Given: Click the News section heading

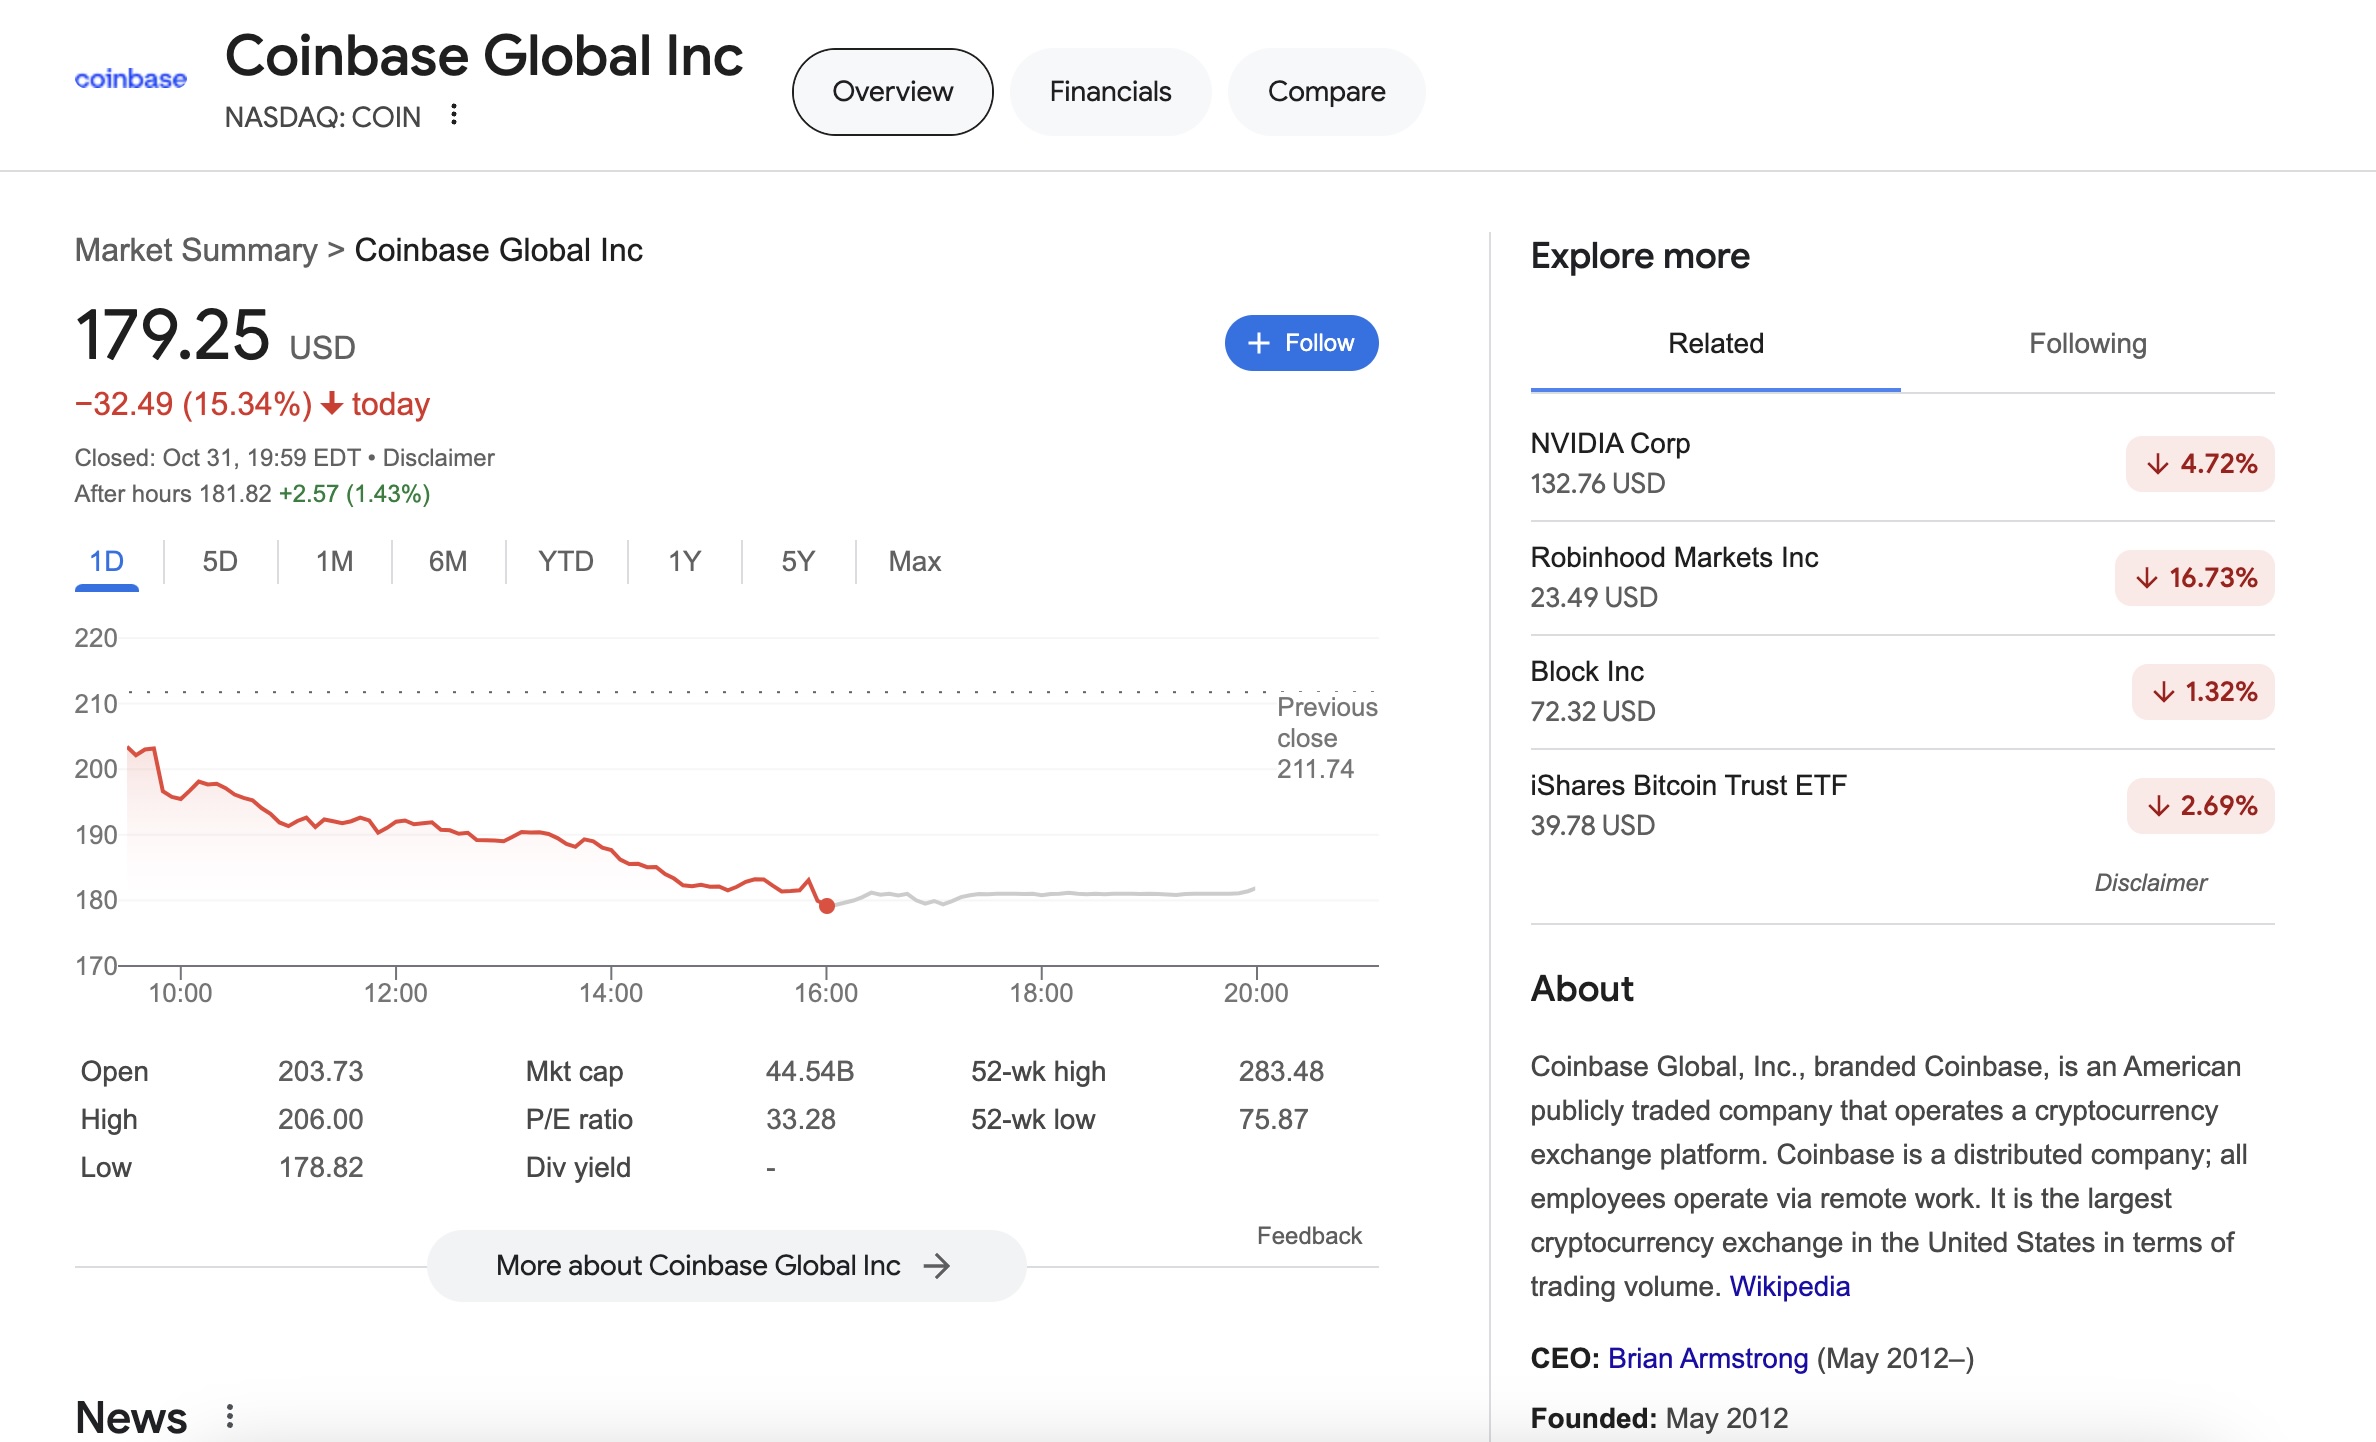Looking at the screenshot, I should point(131,1417).
